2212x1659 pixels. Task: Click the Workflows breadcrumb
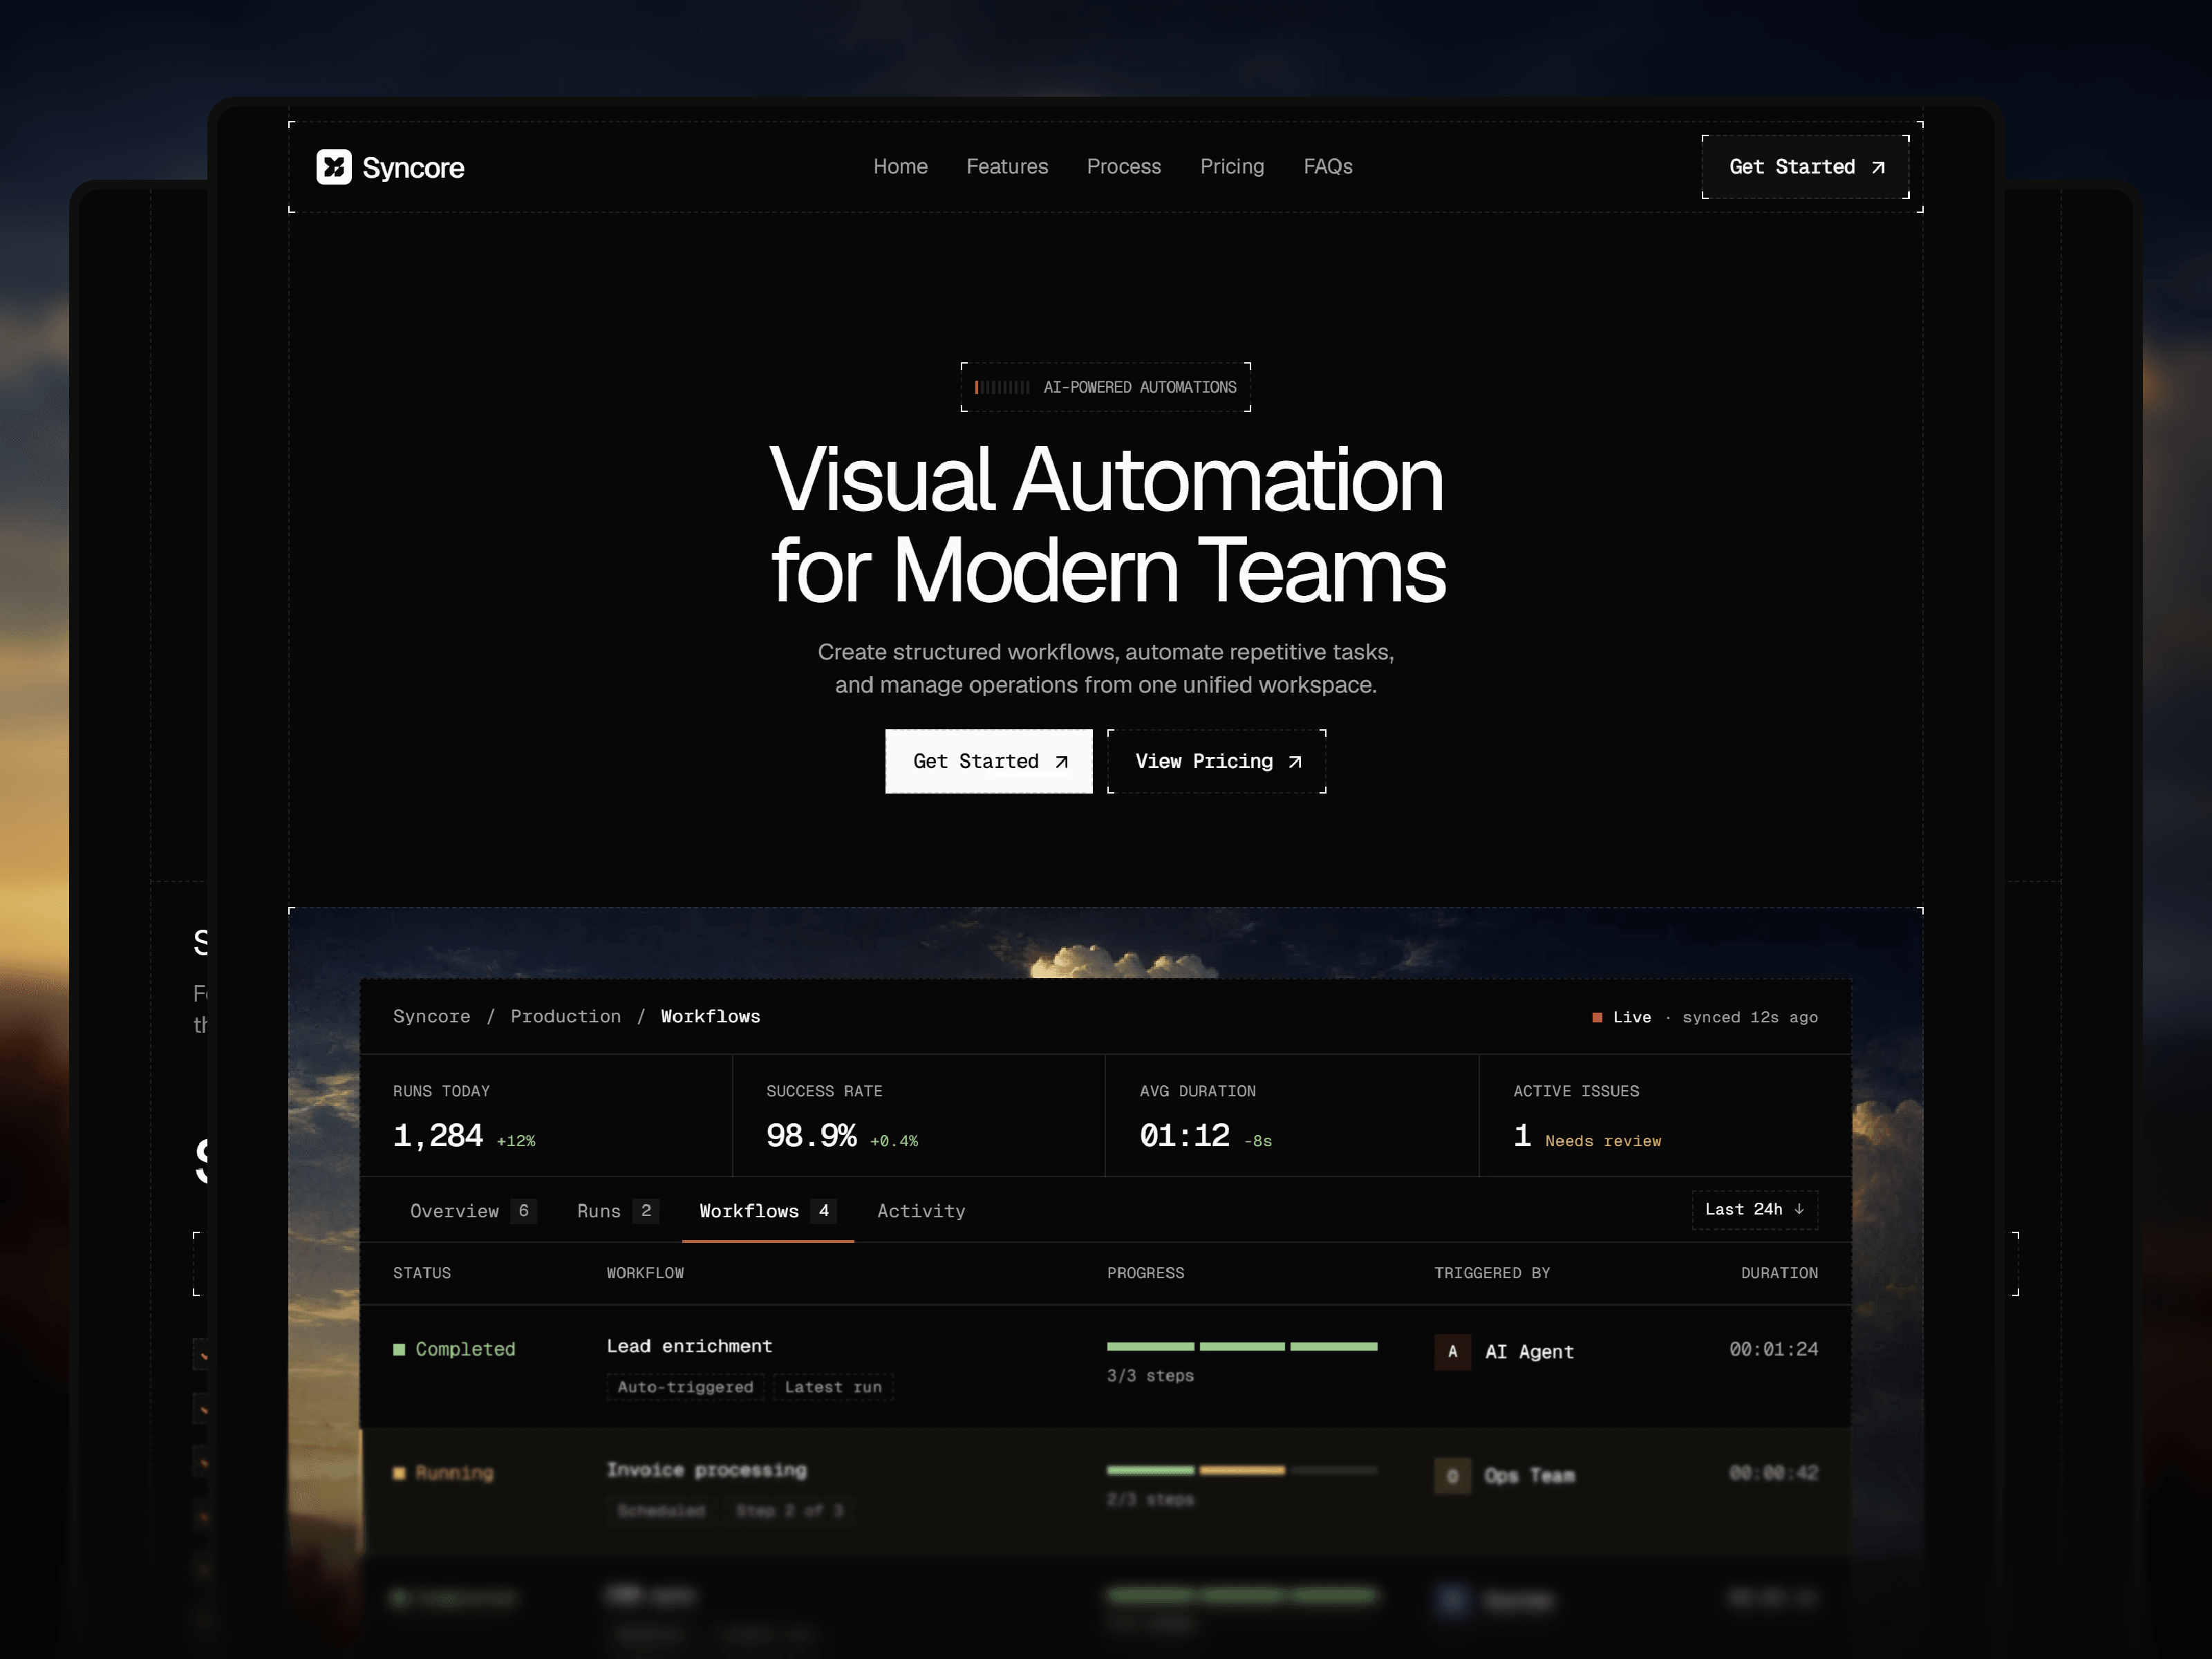click(x=711, y=1016)
